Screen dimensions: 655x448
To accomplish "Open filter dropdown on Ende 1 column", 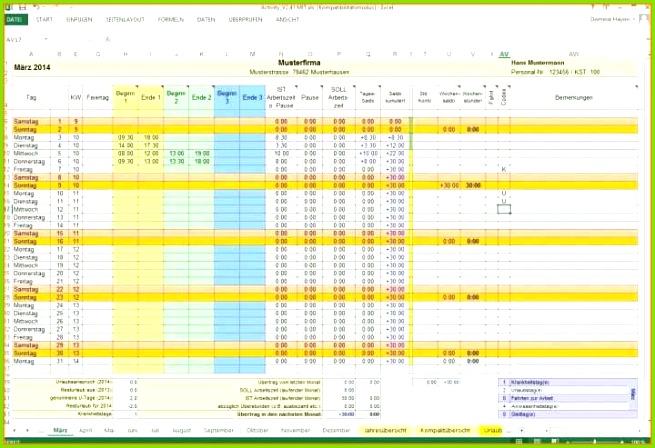I will pos(162,87).
